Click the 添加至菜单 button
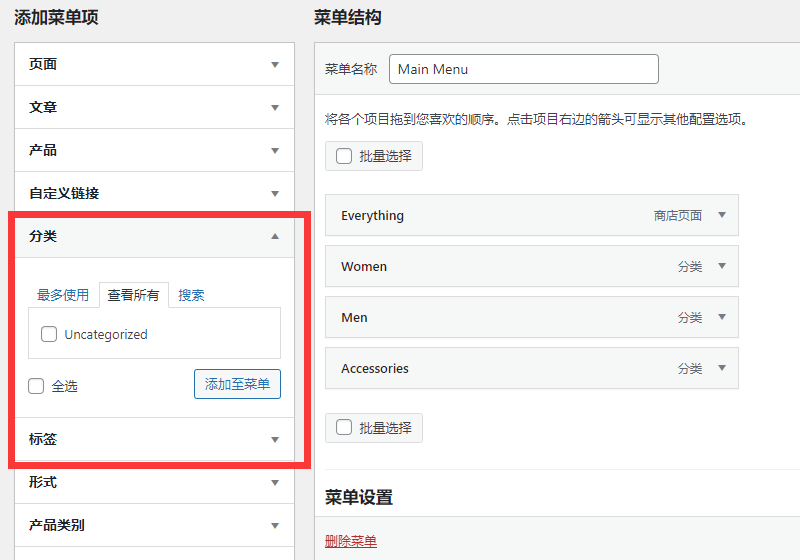The image size is (800, 560). point(237,384)
